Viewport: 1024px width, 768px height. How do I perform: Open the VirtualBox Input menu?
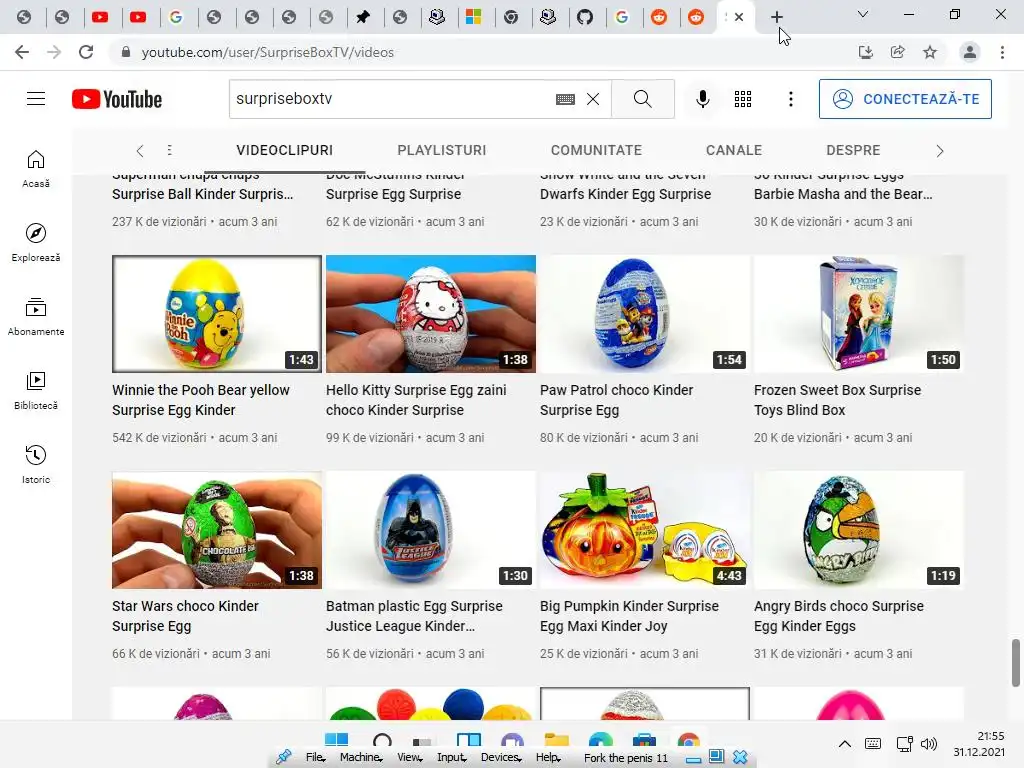click(452, 758)
